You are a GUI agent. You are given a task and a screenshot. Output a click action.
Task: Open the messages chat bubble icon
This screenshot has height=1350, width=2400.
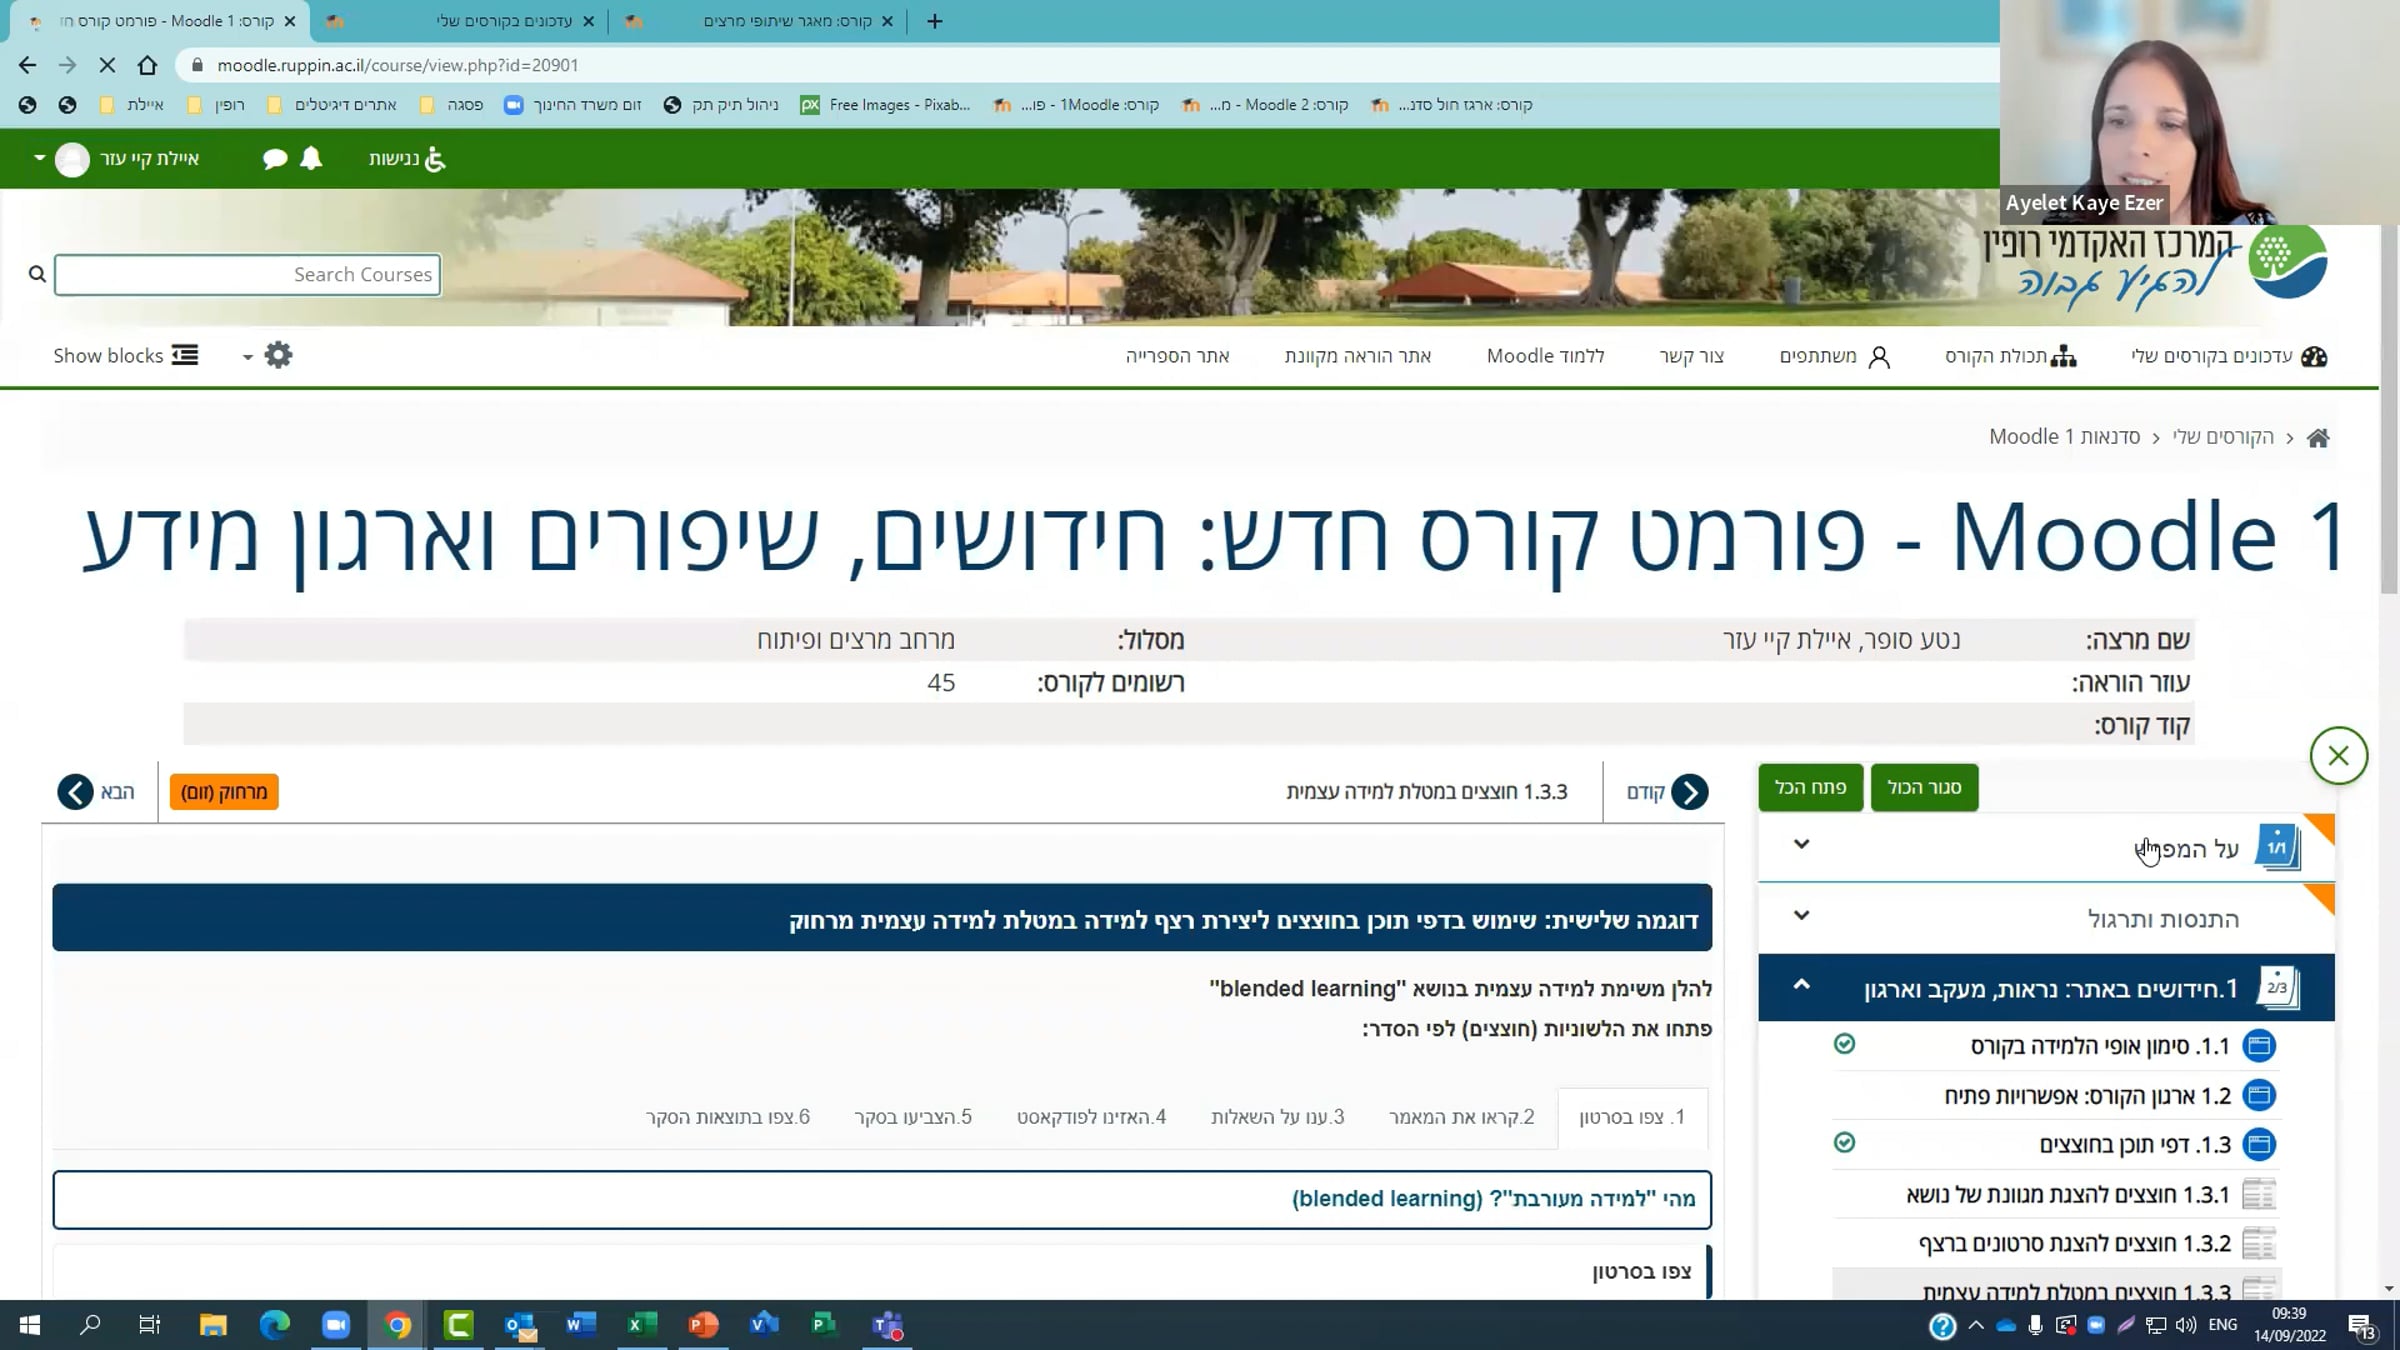pyautogui.click(x=275, y=159)
